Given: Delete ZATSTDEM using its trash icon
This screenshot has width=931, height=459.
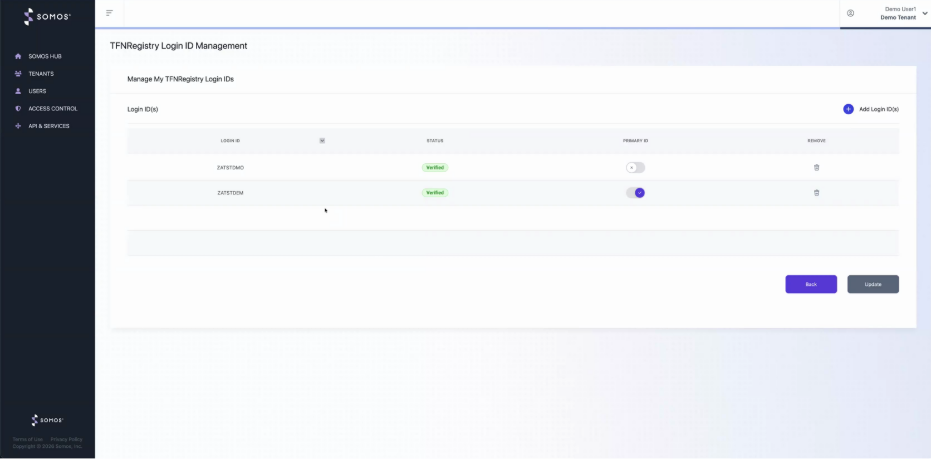Looking at the screenshot, I should pos(816,193).
